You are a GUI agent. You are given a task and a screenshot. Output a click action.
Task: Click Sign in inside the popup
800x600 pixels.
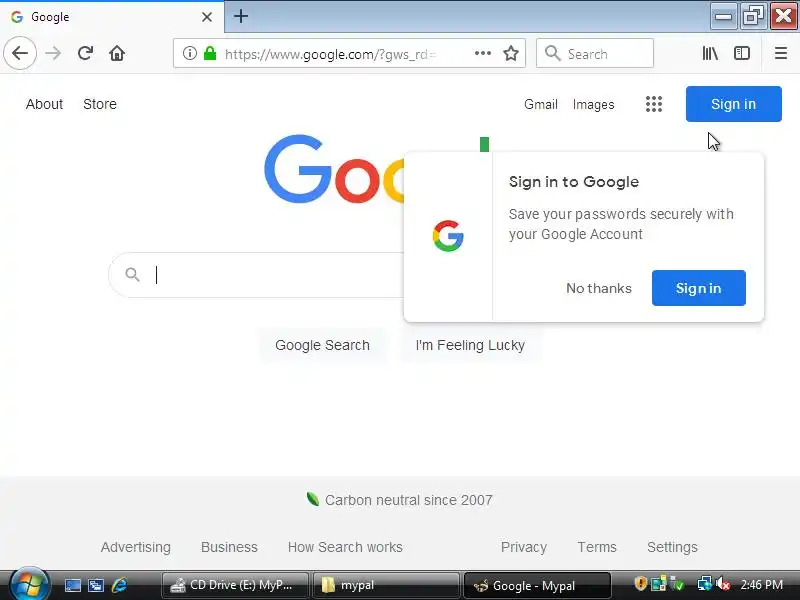(698, 288)
